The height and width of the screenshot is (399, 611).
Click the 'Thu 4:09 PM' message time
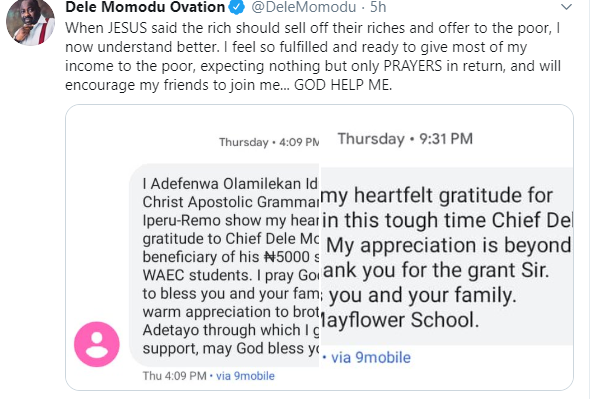pyautogui.click(x=174, y=376)
